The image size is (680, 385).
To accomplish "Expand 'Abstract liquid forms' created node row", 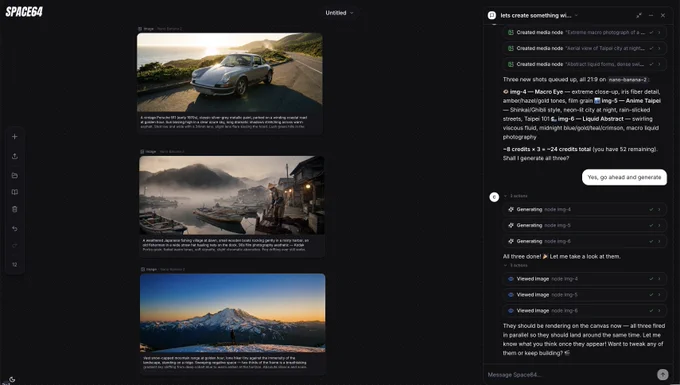I will pos(585,64).
